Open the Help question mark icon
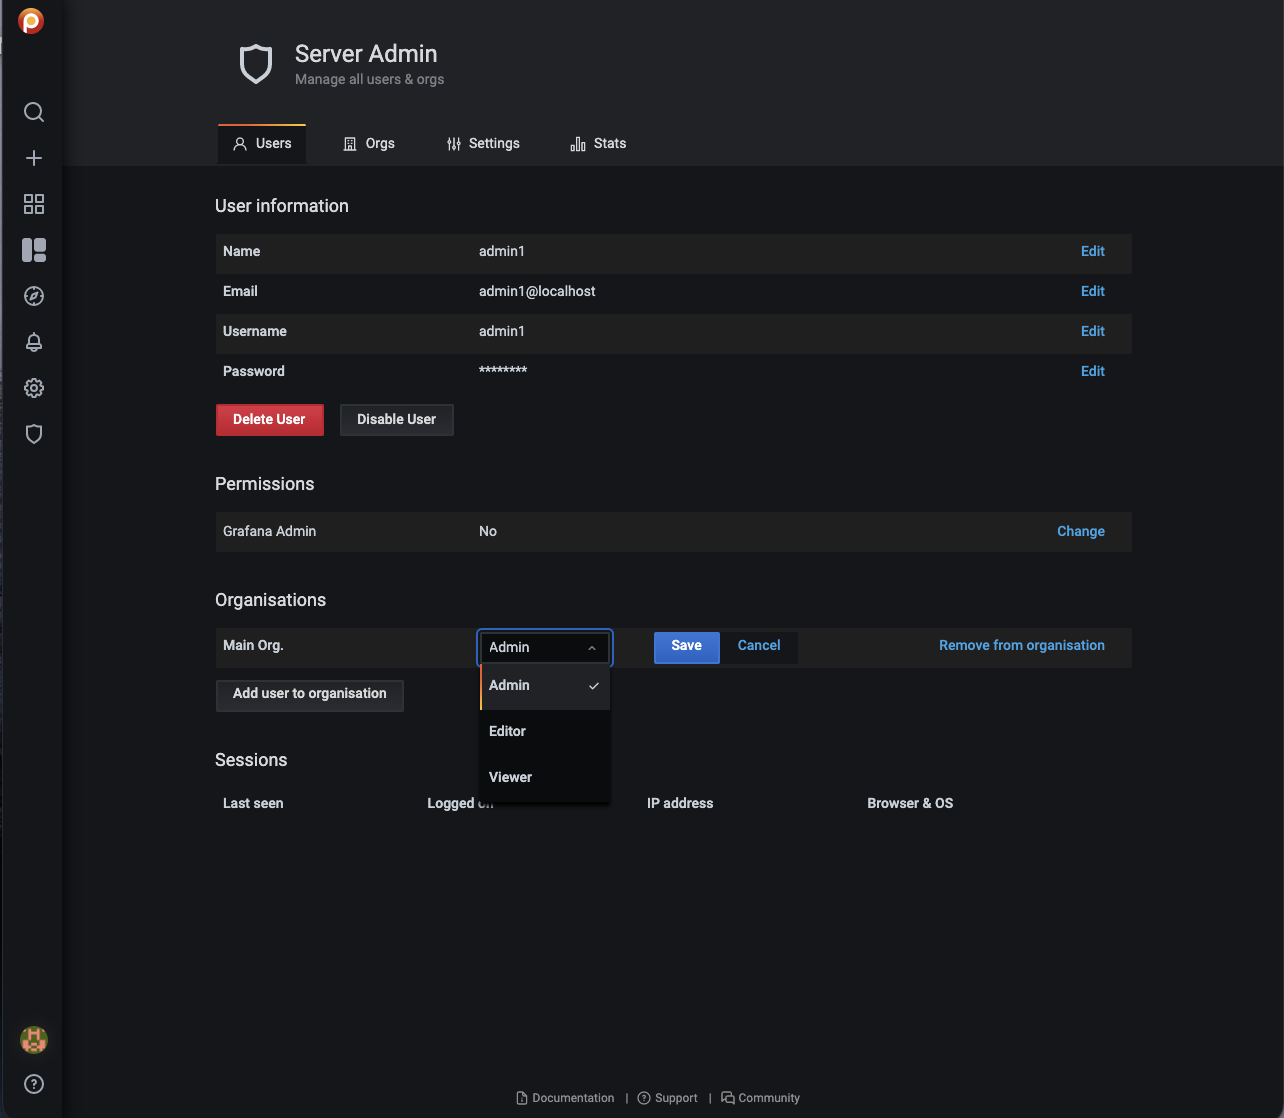Viewport: 1284px width, 1118px height. point(34,1084)
